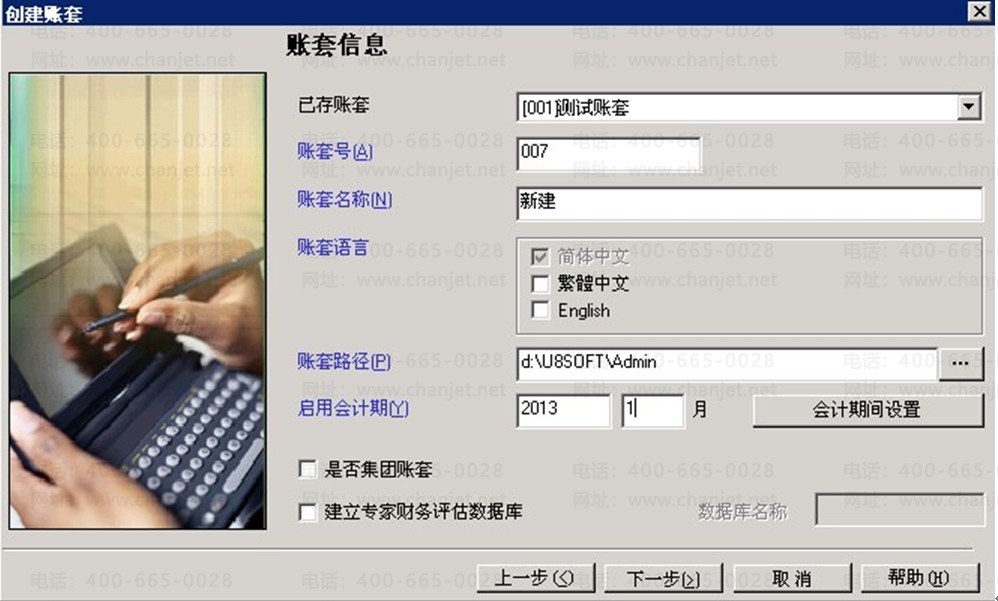Screen dimensions: 998x601
Task: Proceed with 下一步 button
Action: point(663,578)
